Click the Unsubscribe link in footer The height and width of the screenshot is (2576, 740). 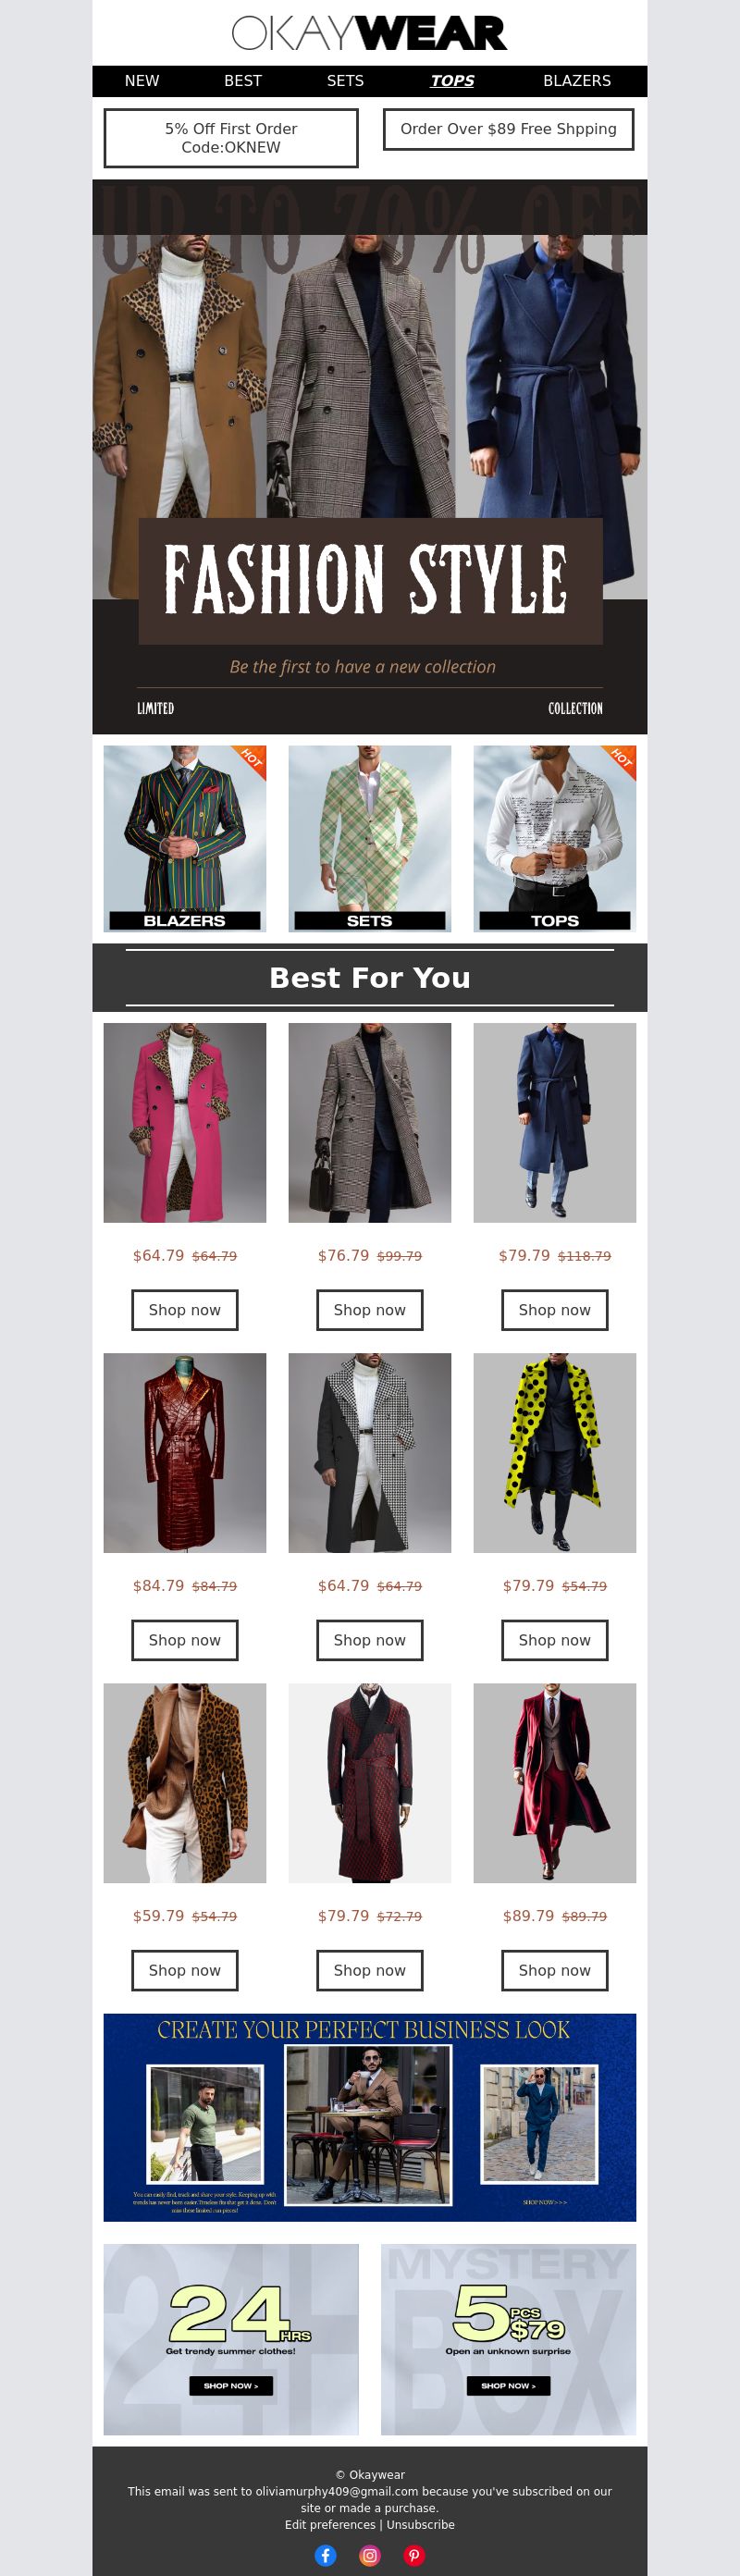point(421,2524)
